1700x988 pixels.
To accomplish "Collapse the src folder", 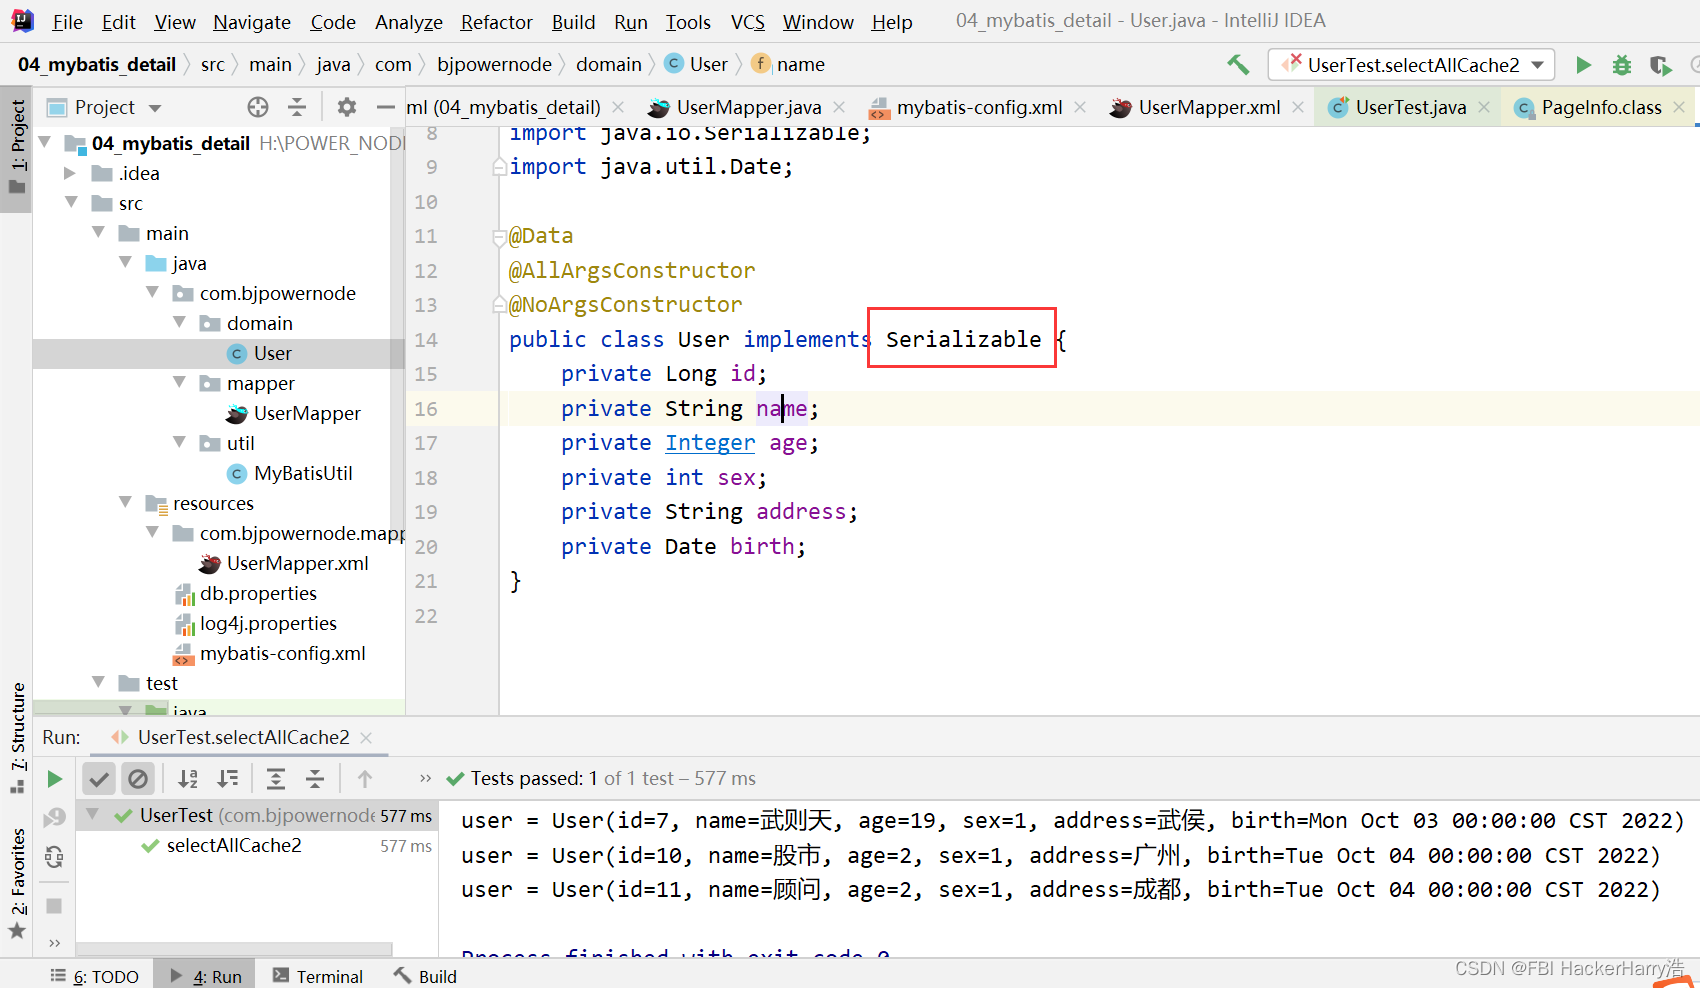I will (x=71, y=203).
